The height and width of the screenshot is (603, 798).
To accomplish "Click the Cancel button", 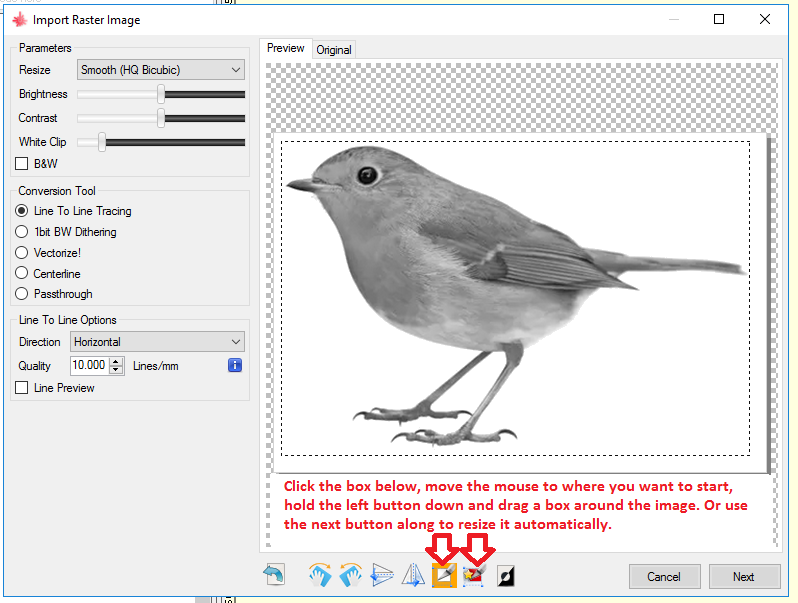I will point(664,577).
